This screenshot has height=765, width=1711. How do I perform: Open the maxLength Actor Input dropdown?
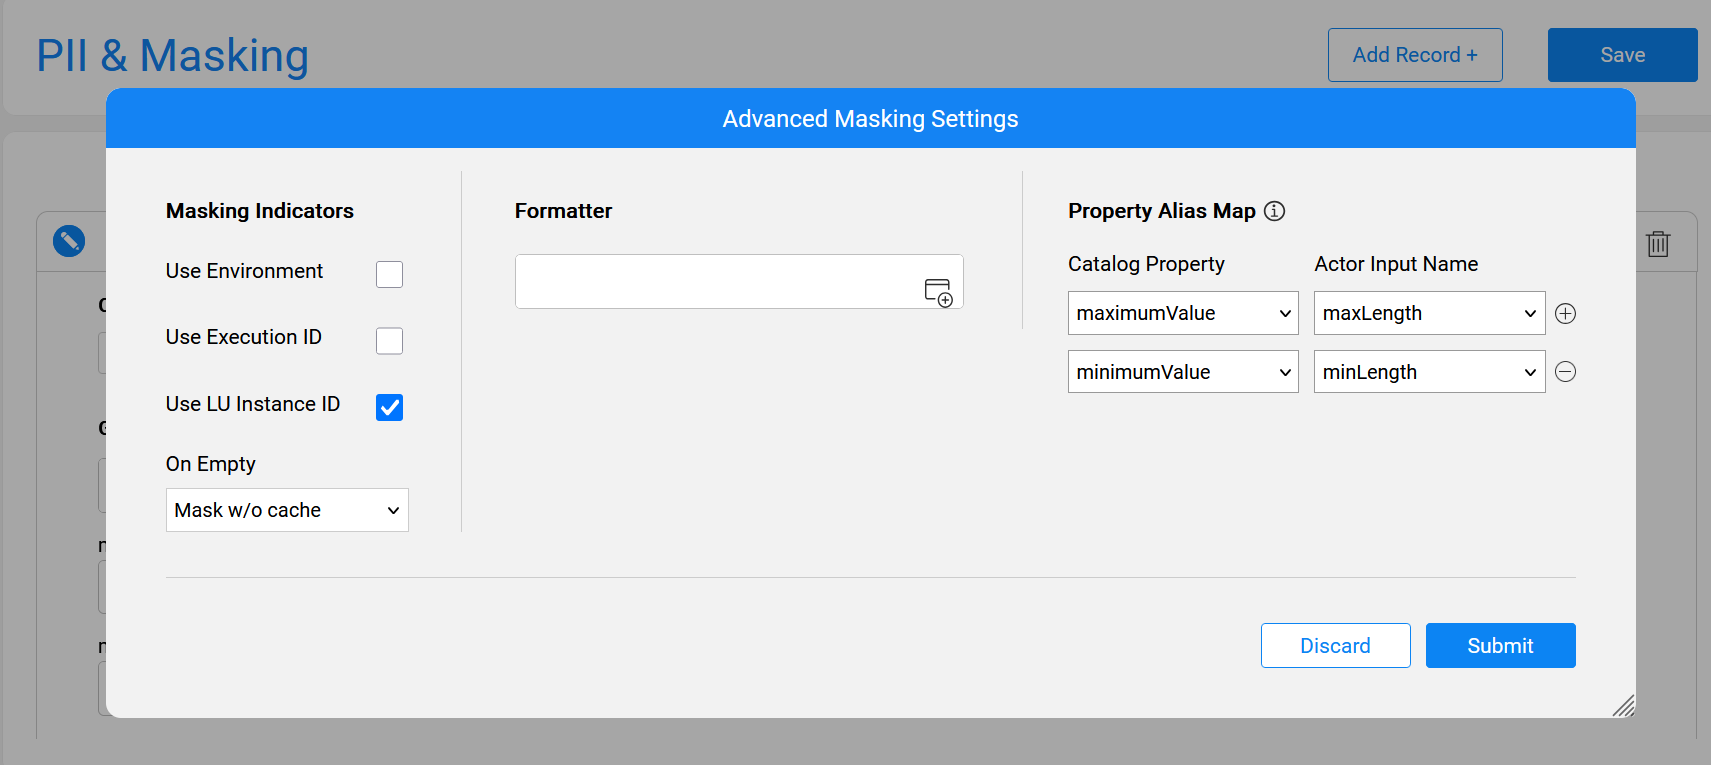tap(1429, 314)
